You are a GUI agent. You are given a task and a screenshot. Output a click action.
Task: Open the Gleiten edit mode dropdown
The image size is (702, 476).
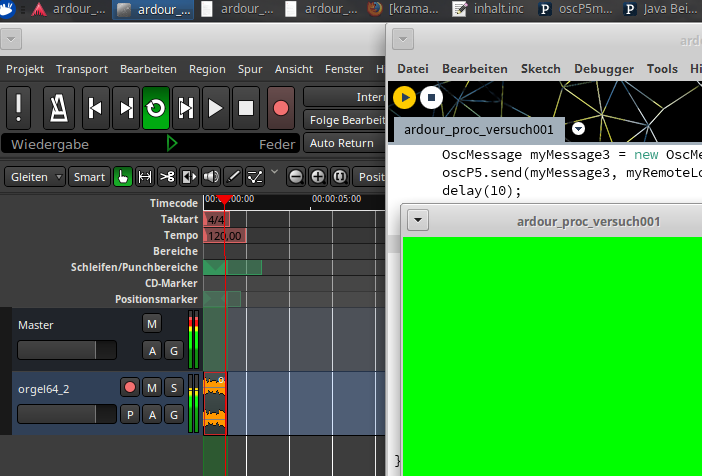(36, 177)
